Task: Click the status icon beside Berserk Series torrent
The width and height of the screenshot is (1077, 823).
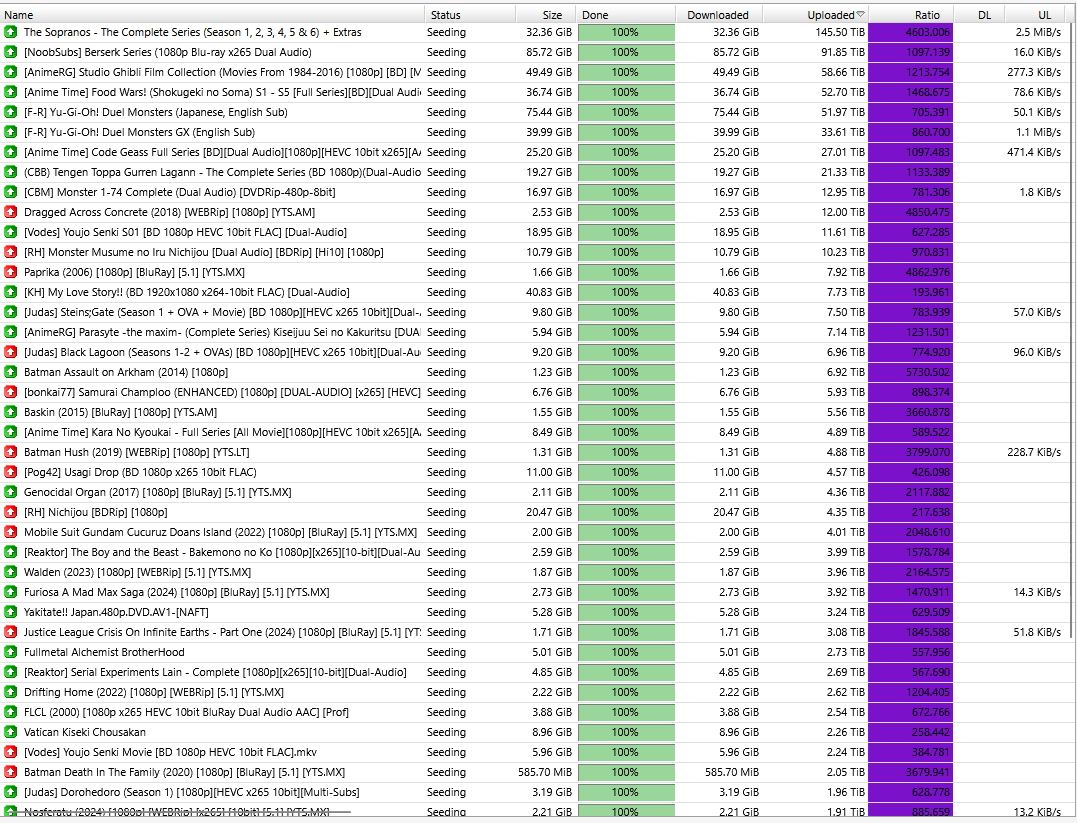Action: (10, 52)
